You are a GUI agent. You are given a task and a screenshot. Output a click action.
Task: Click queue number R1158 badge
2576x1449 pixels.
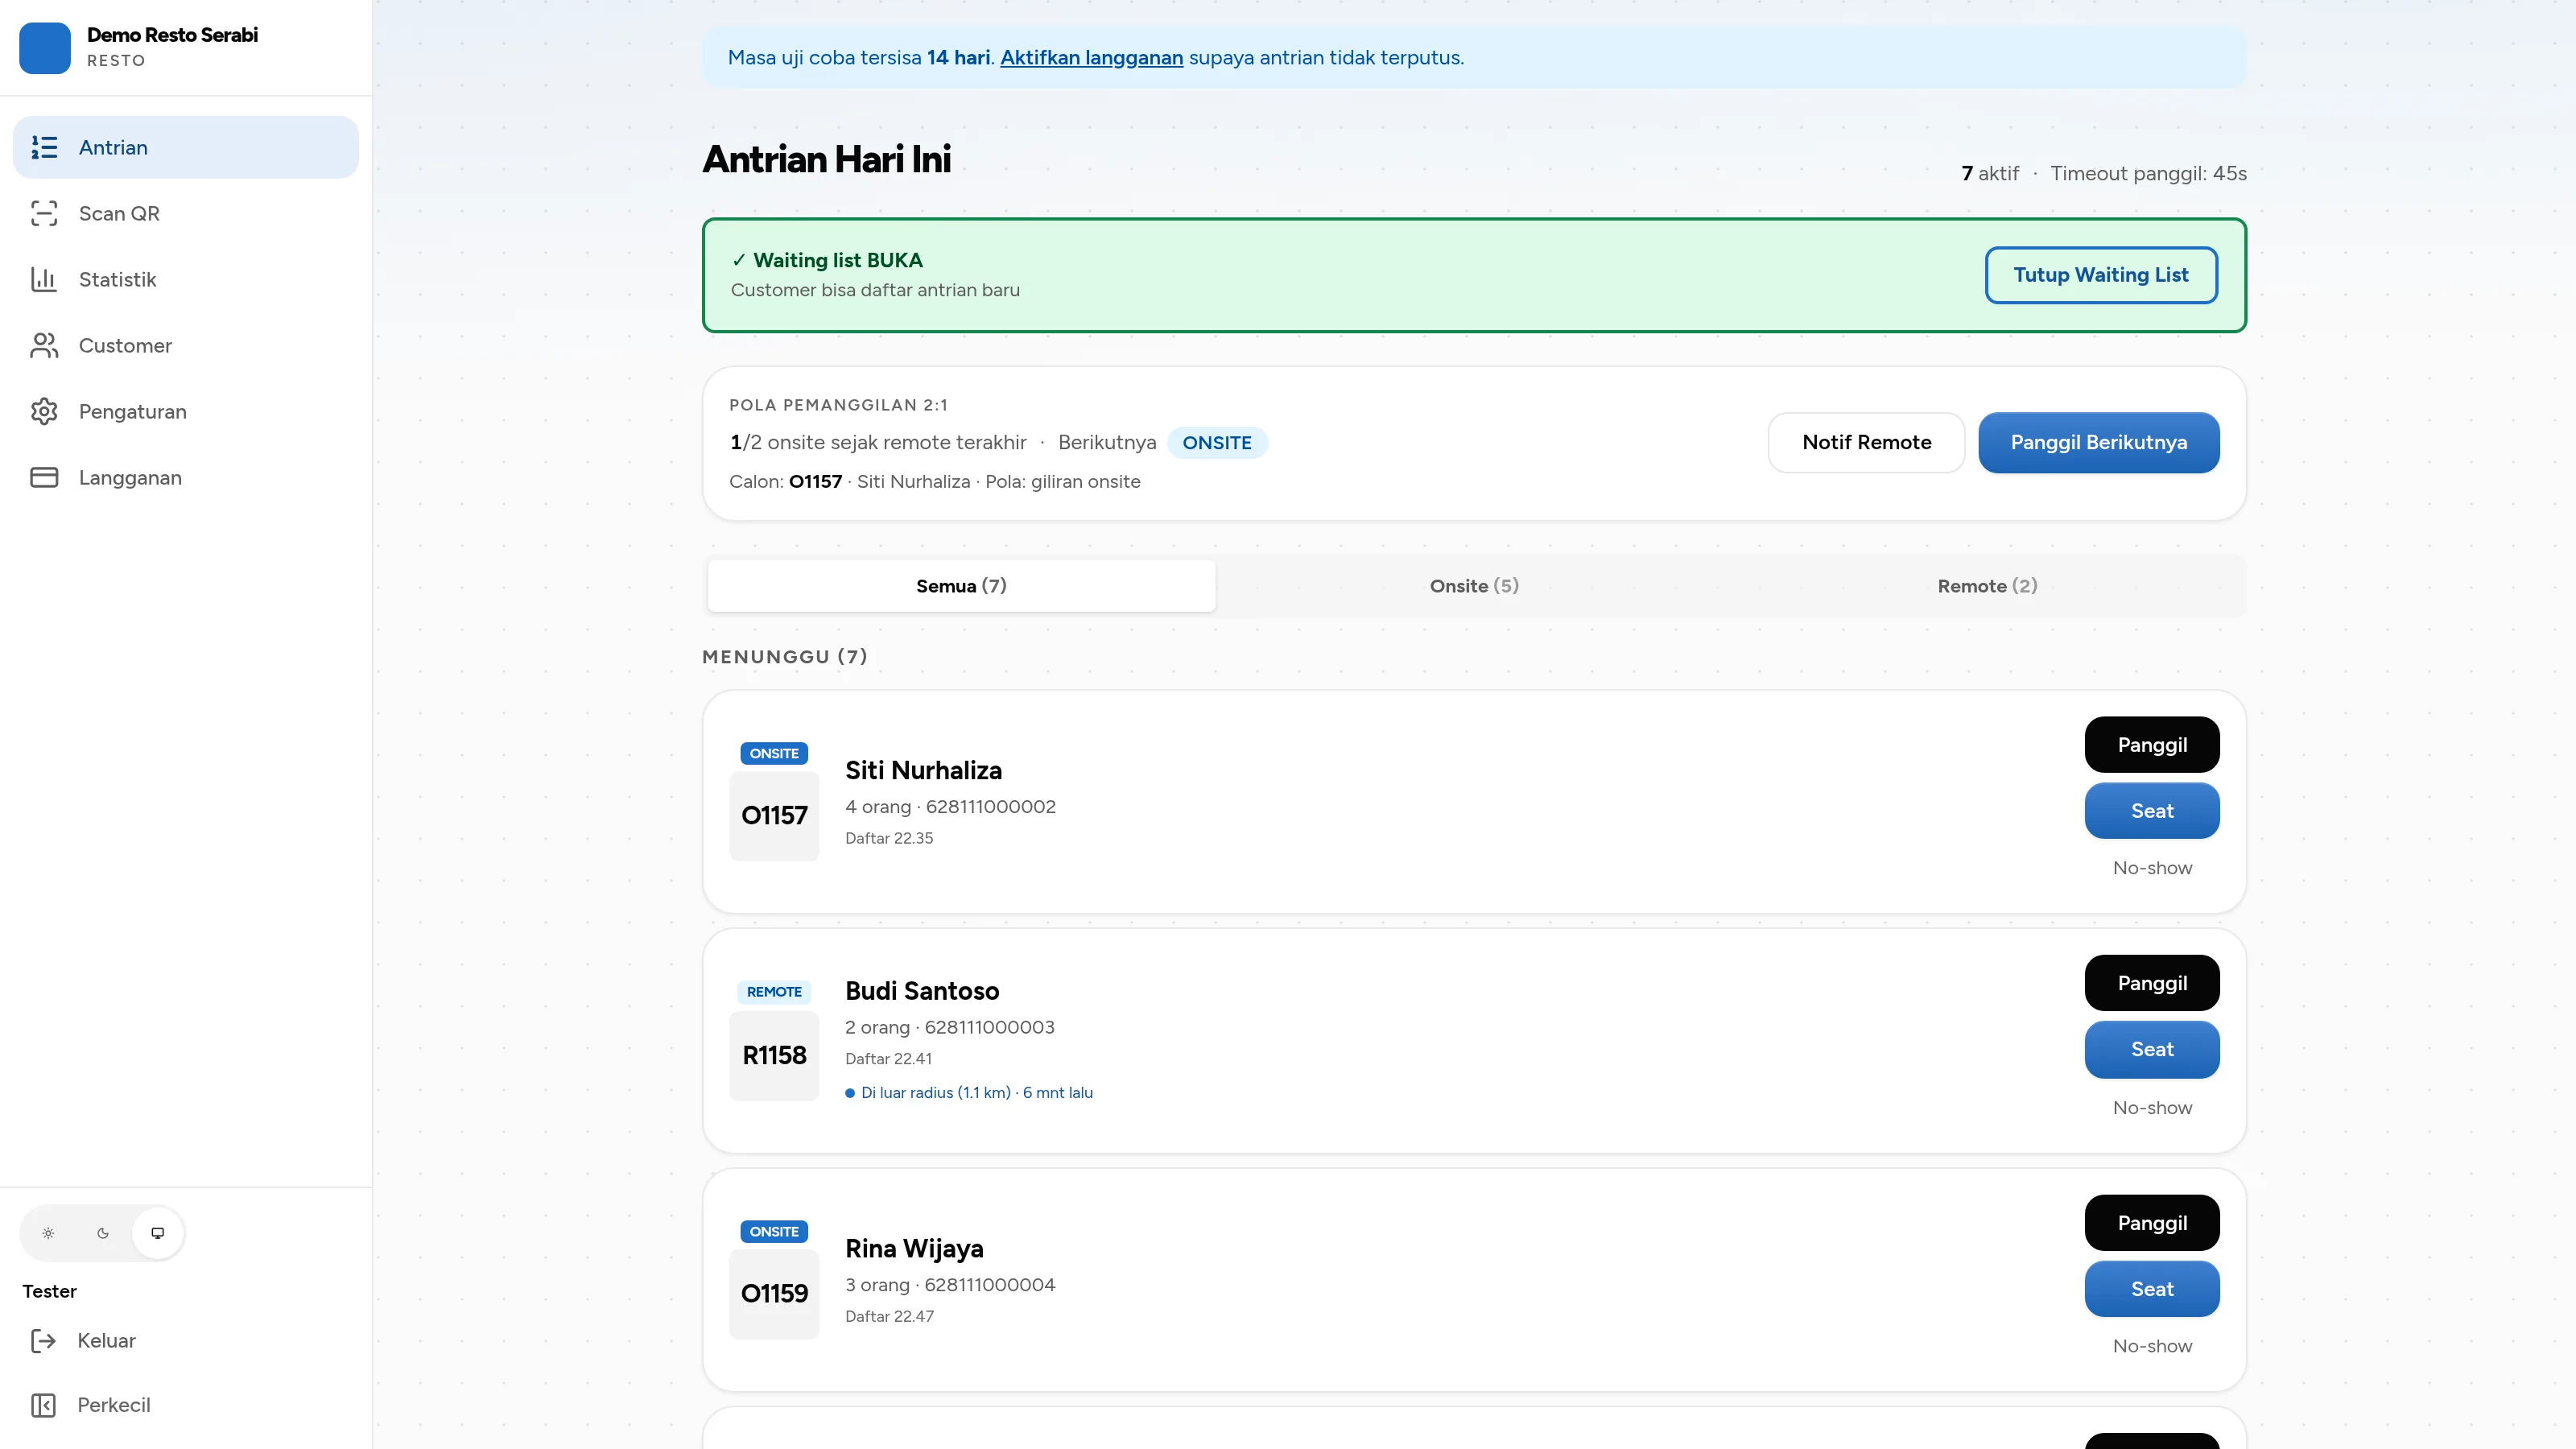point(774,1055)
